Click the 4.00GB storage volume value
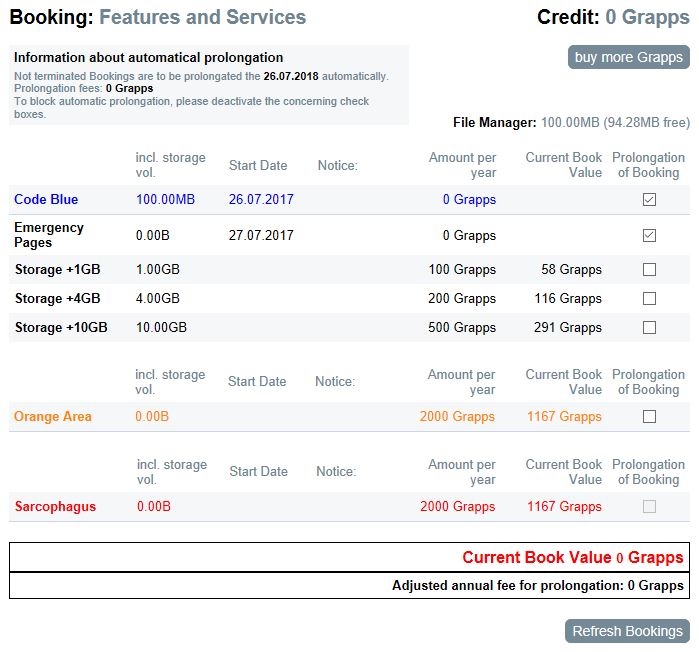This screenshot has height=652, width=699. click(158, 299)
